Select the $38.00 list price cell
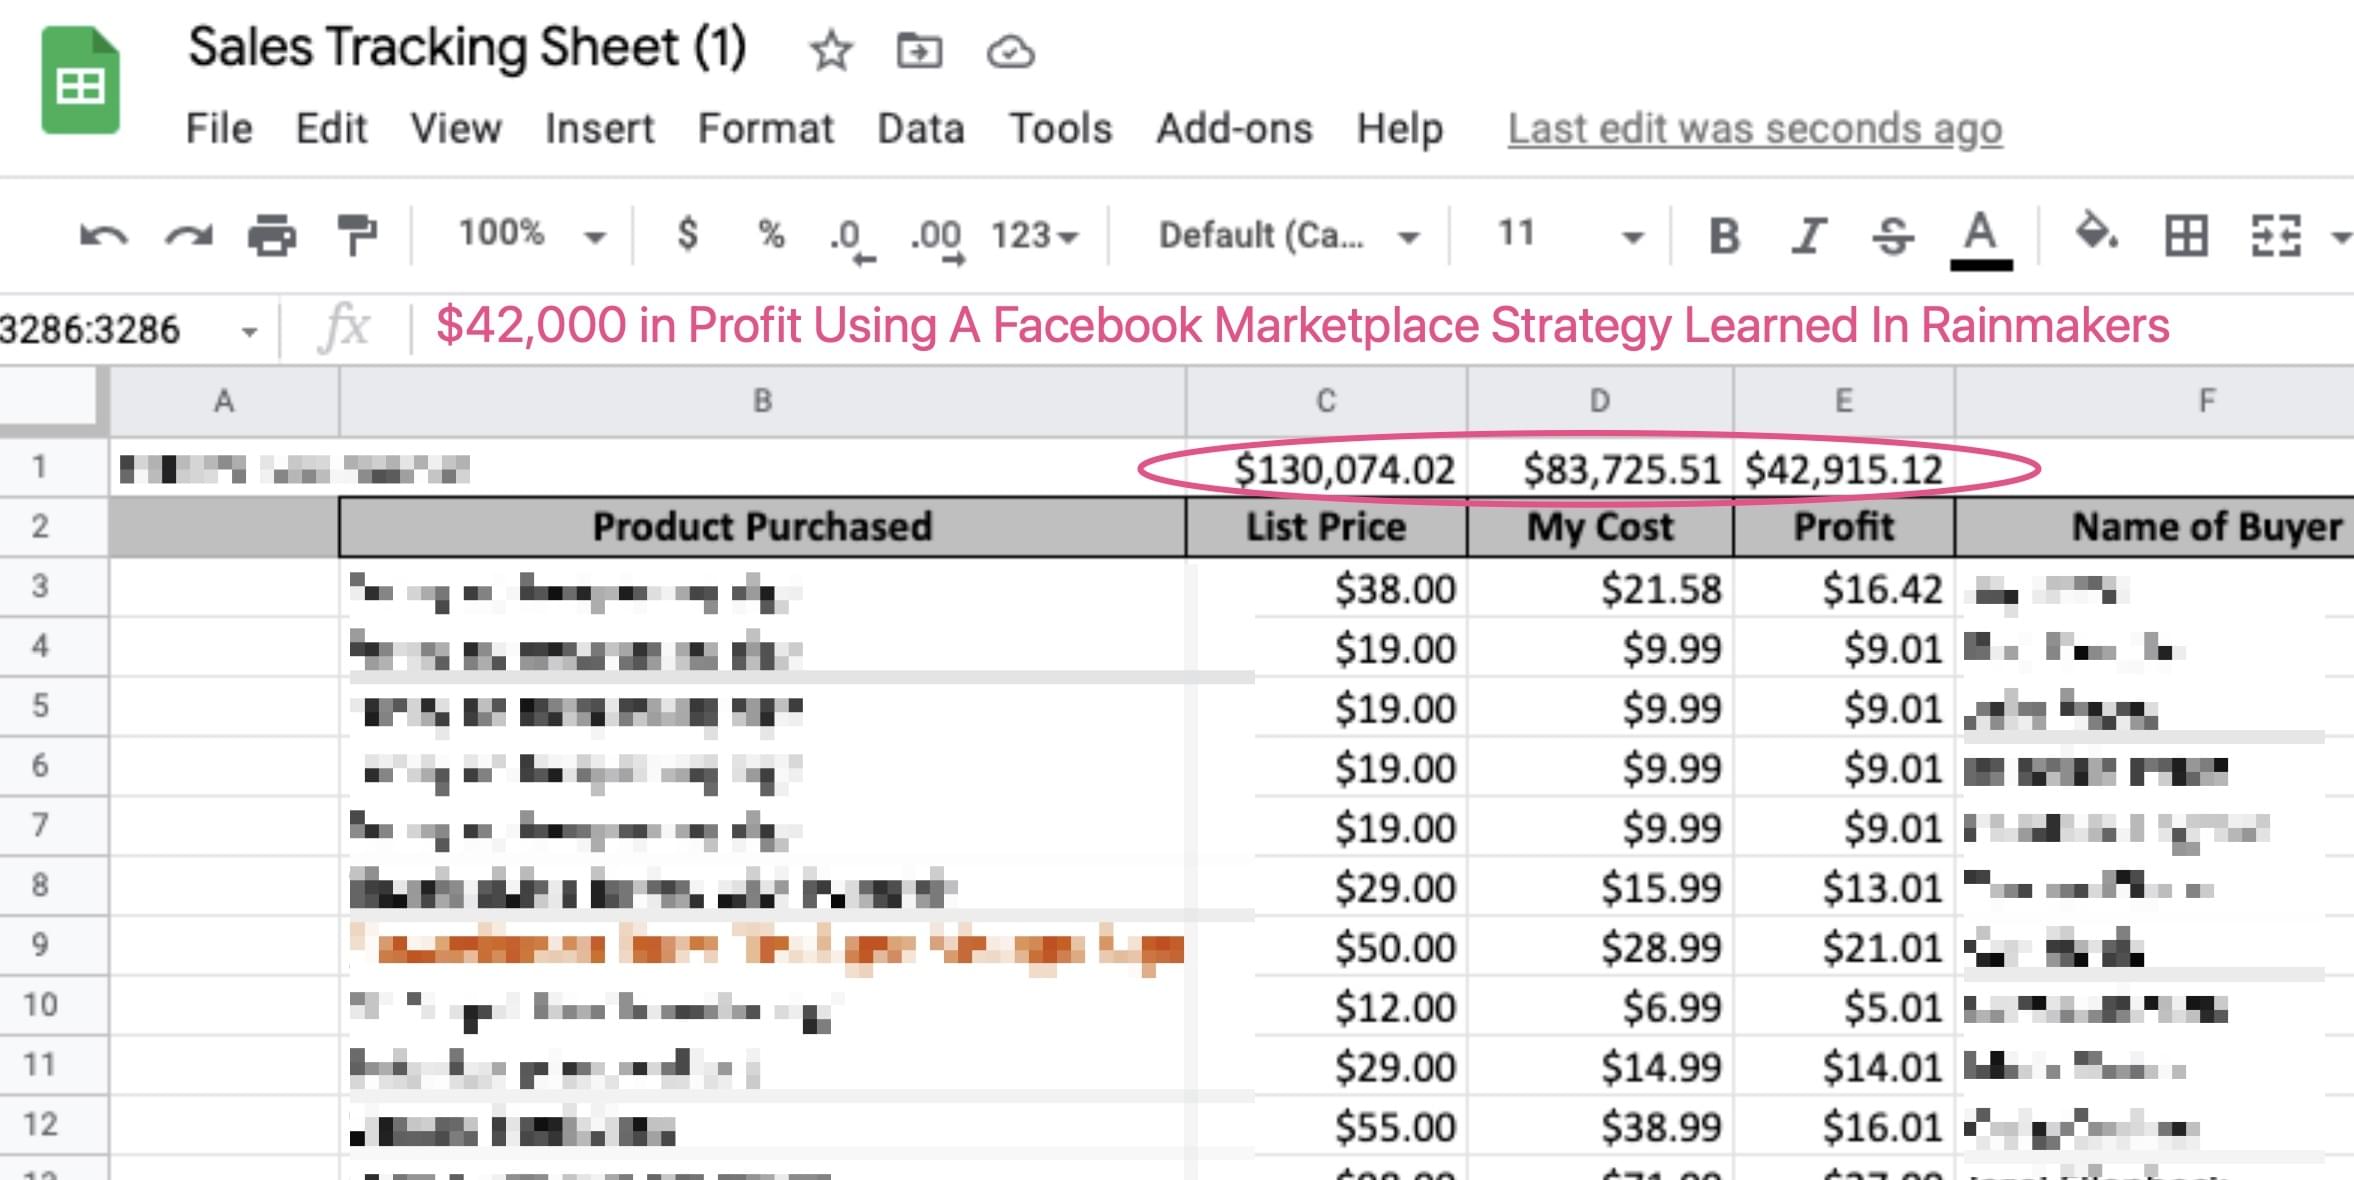This screenshot has height=1180, width=2354. coord(1326,587)
